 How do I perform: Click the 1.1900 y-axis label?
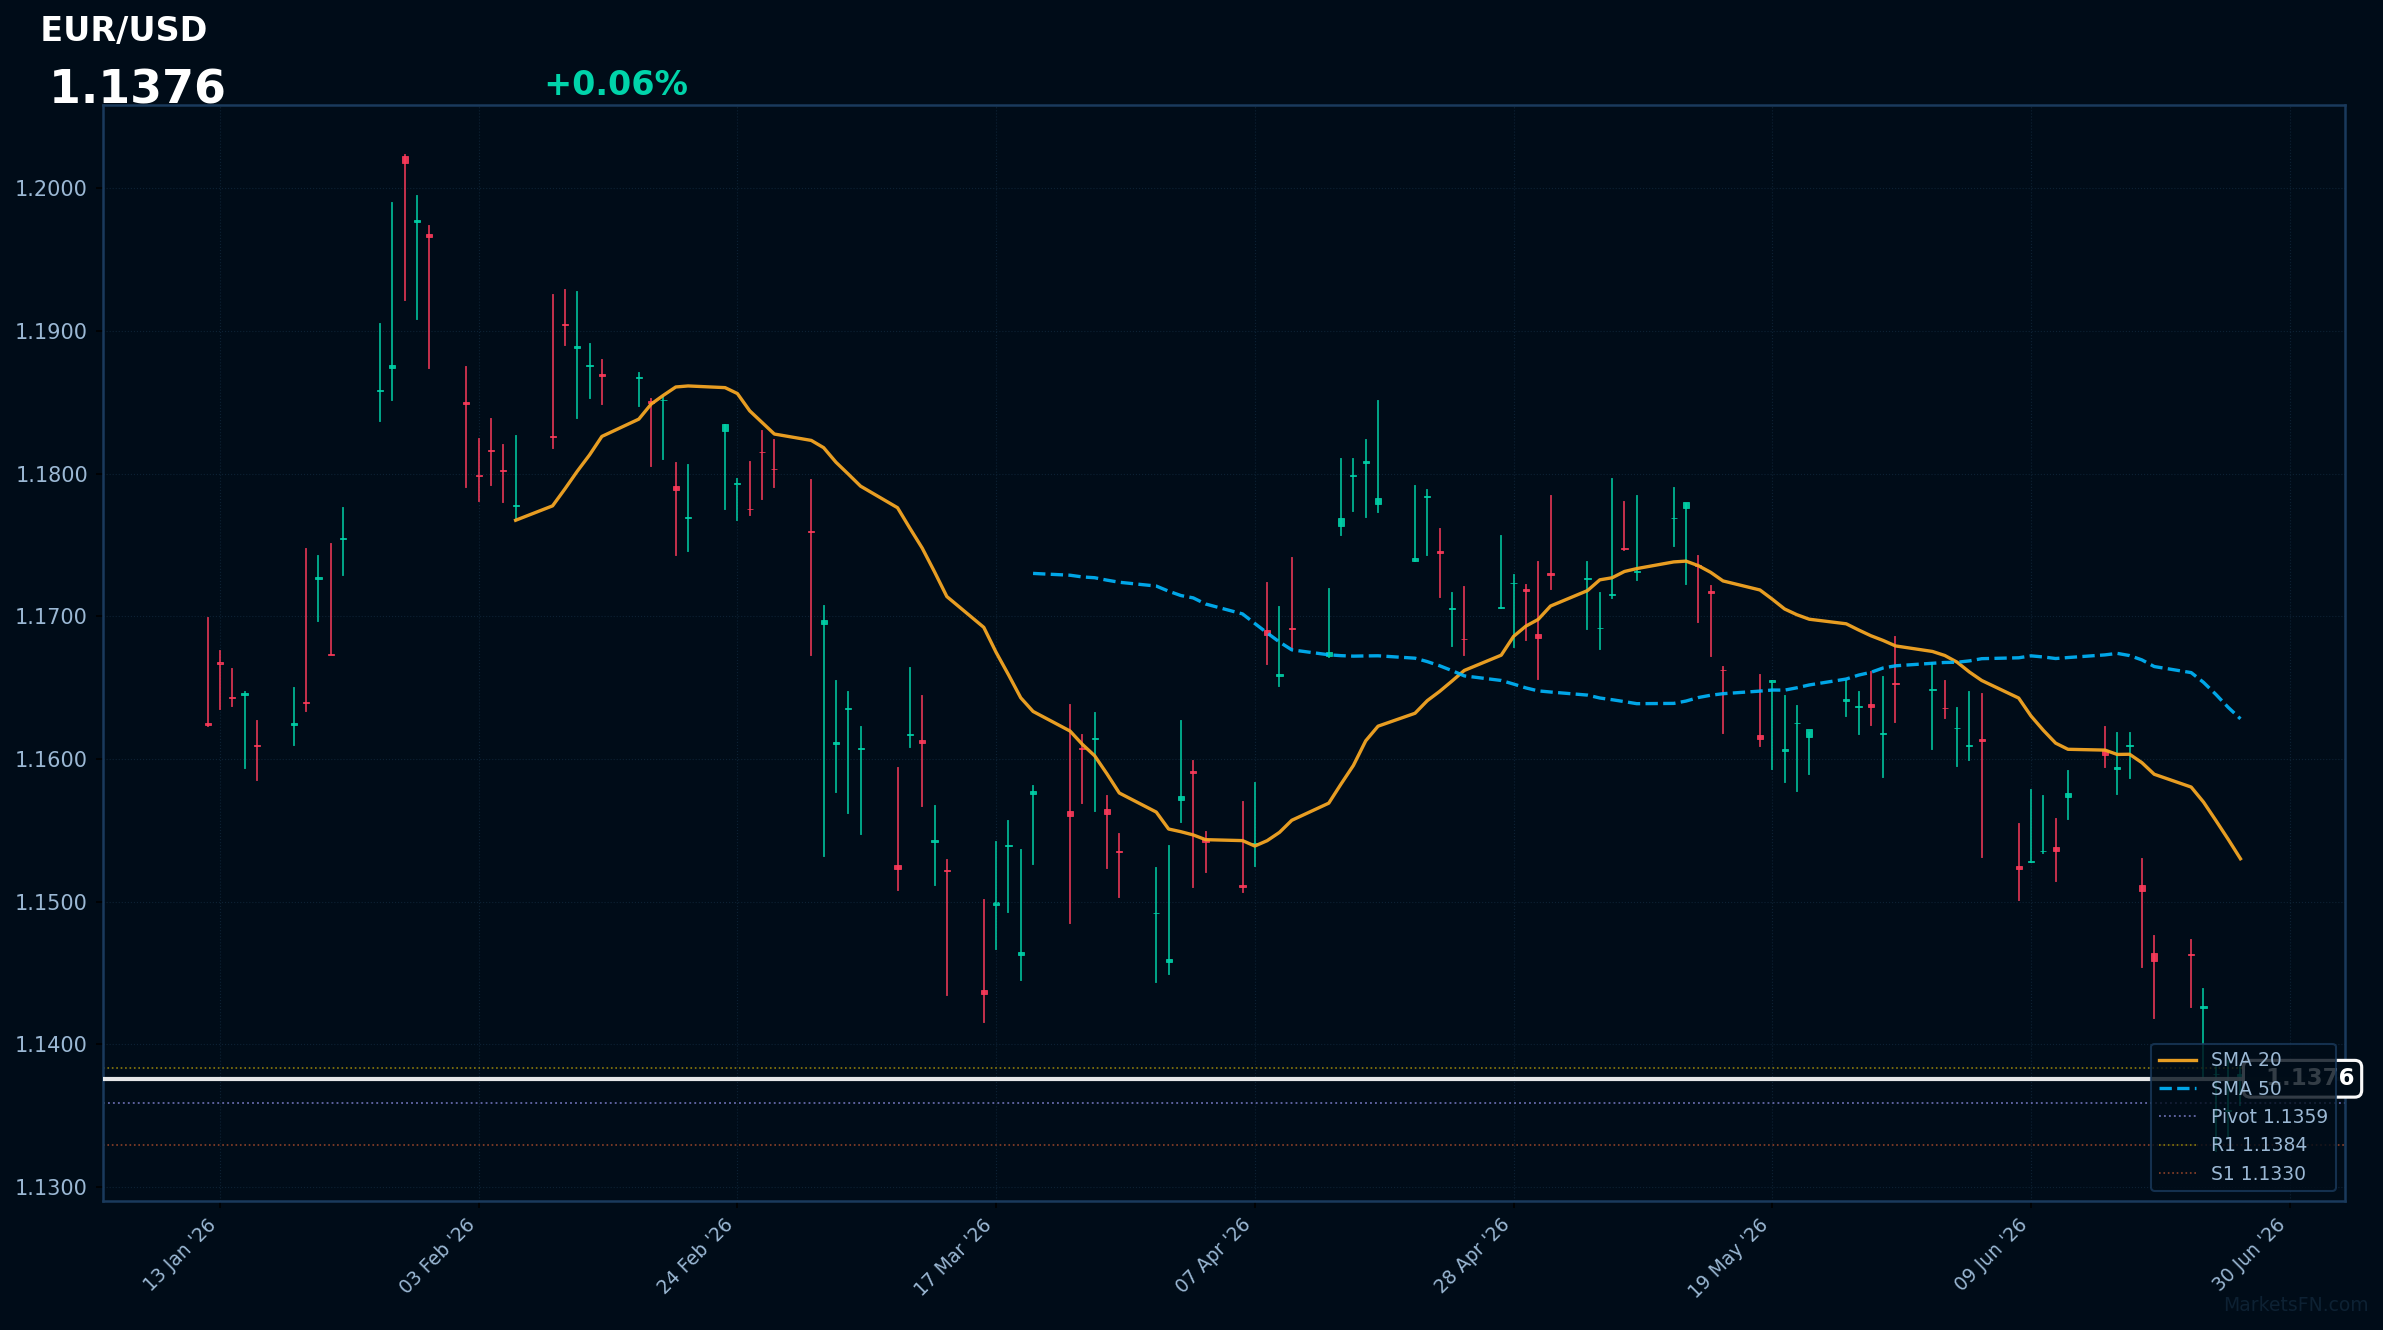pyautogui.click(x=51, y=332)
